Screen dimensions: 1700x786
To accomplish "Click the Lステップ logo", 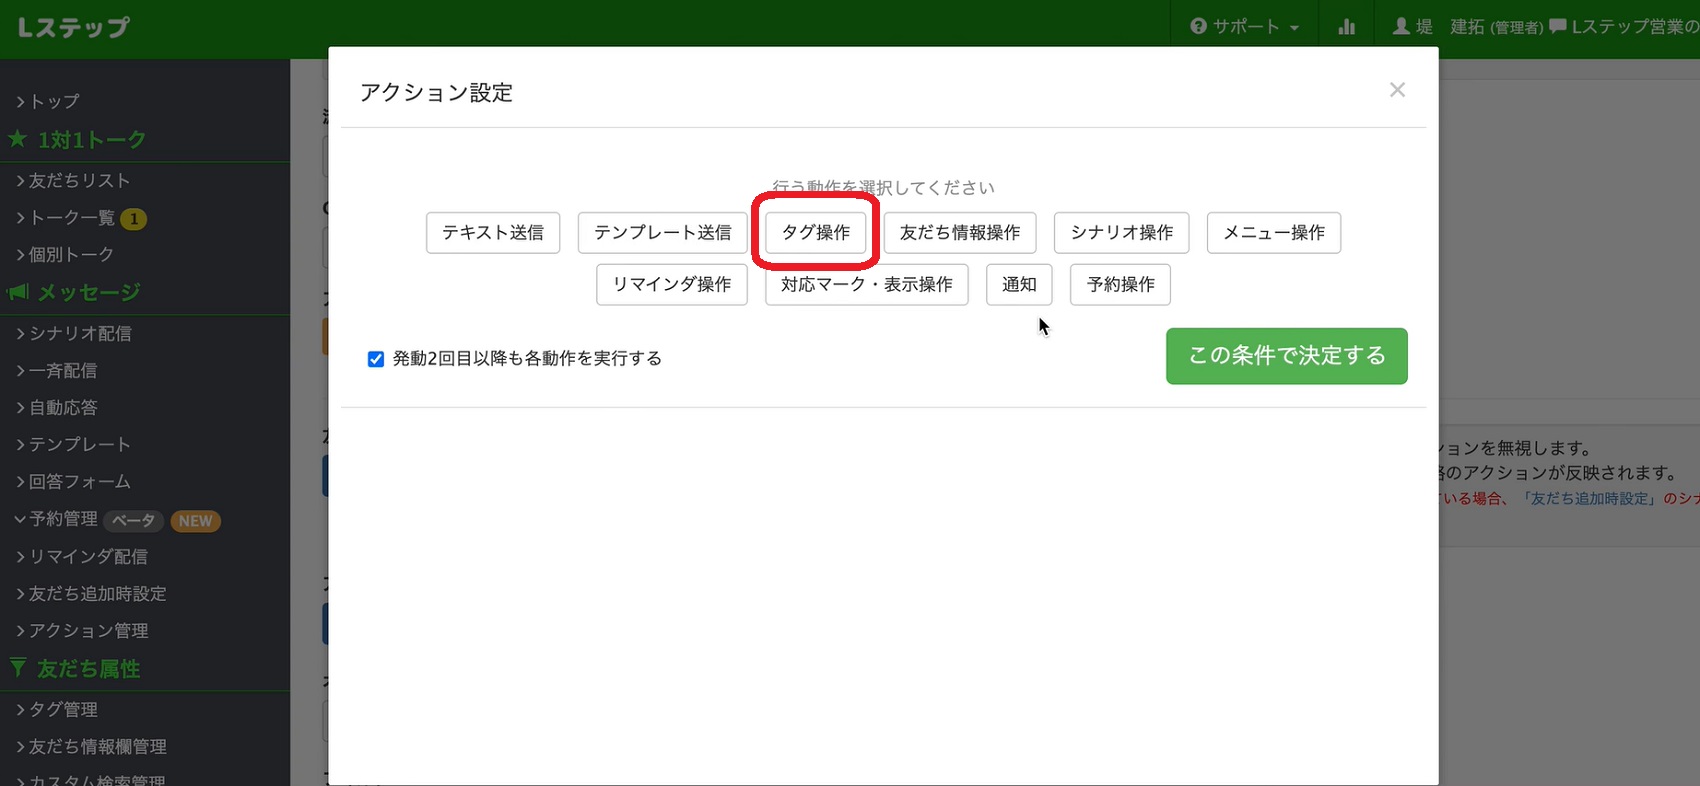I will 73,27.
